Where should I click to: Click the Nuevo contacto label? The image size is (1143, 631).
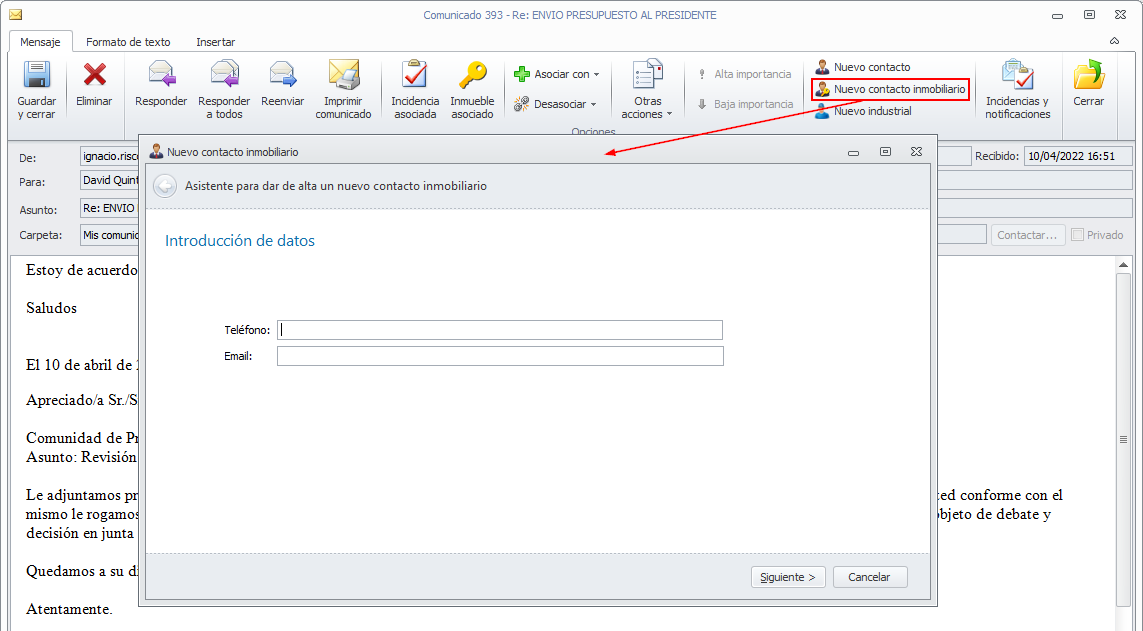click(x=872, y=67)
